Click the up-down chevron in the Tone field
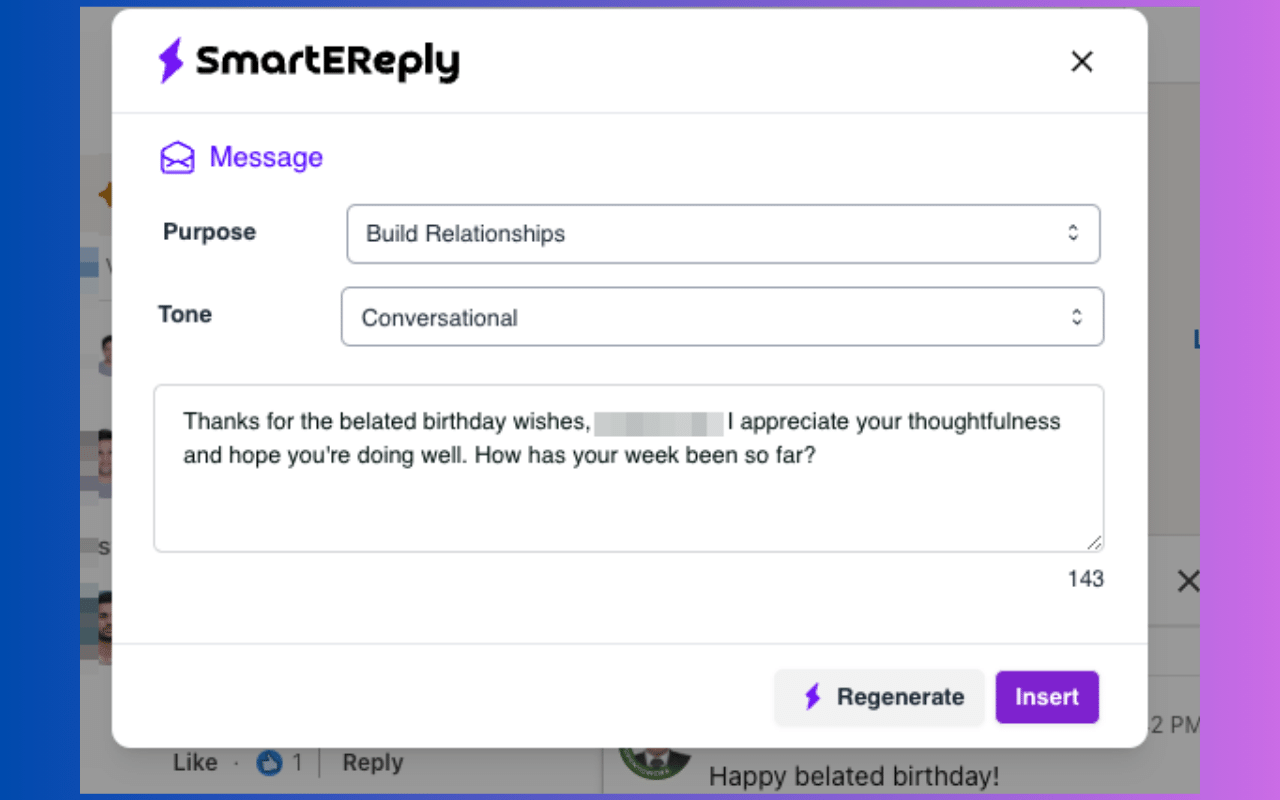This screenshot has height=800, width=1280. pyautogui.click(x=1076, y=317)
